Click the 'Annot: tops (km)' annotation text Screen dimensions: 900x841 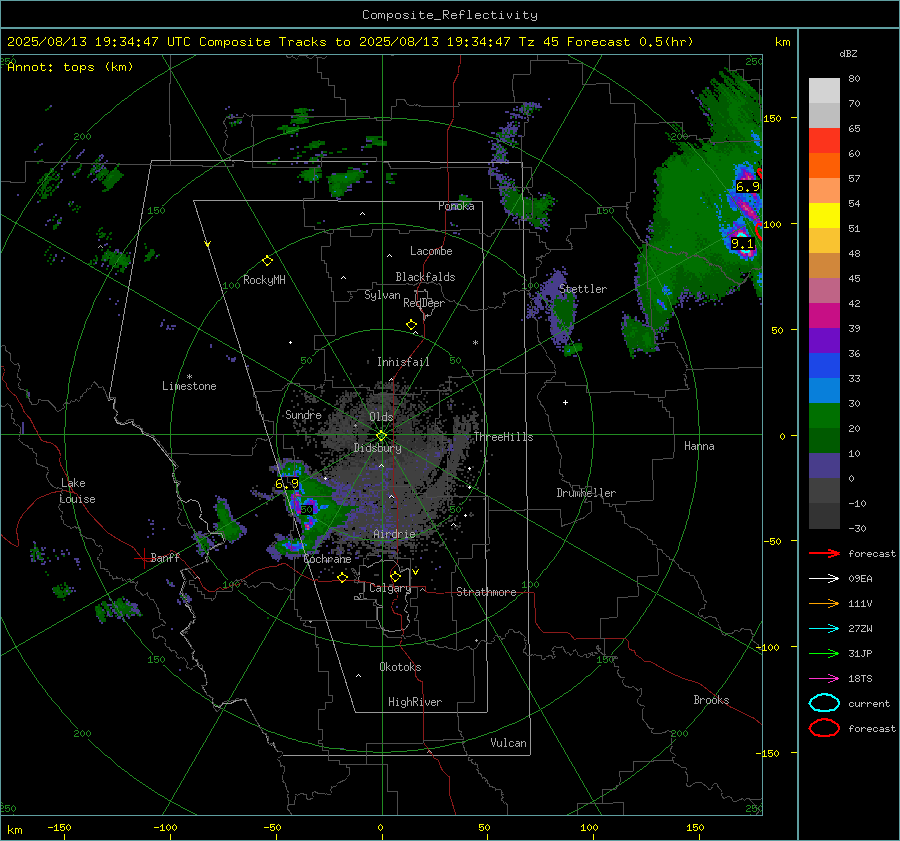[70, 67]
